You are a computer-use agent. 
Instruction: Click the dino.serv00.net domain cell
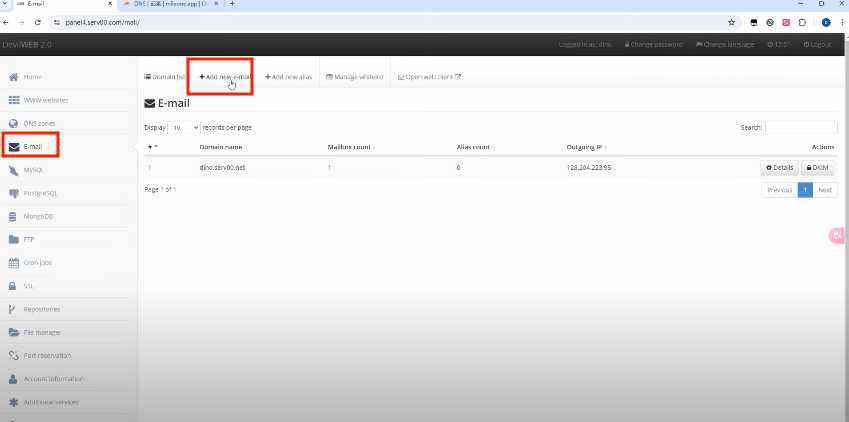[222, 168]
